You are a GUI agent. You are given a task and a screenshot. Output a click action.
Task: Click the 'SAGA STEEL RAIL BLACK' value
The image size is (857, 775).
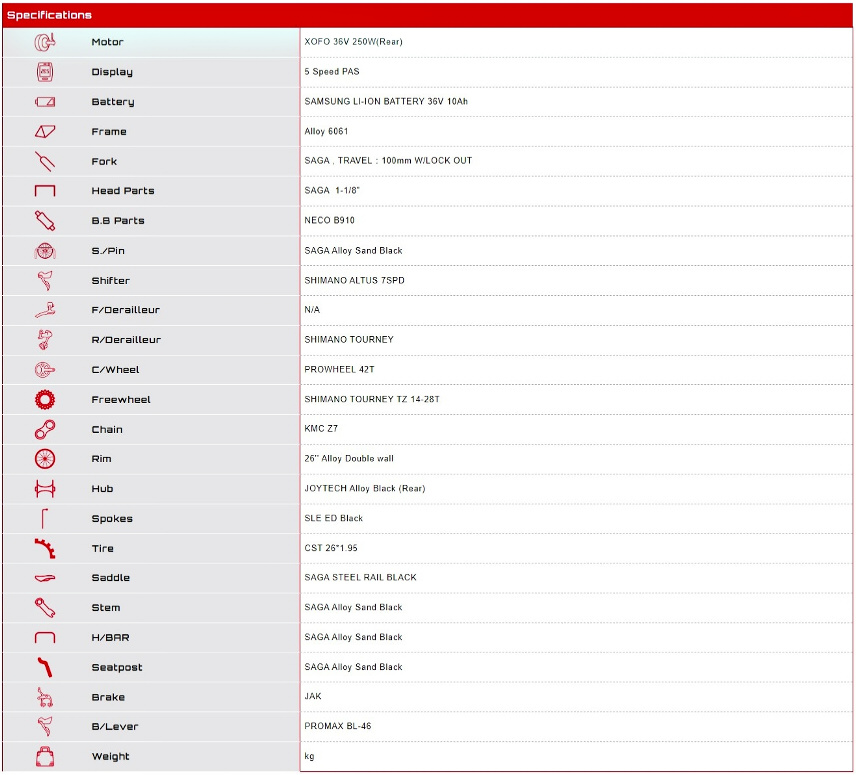pos(360,578)
